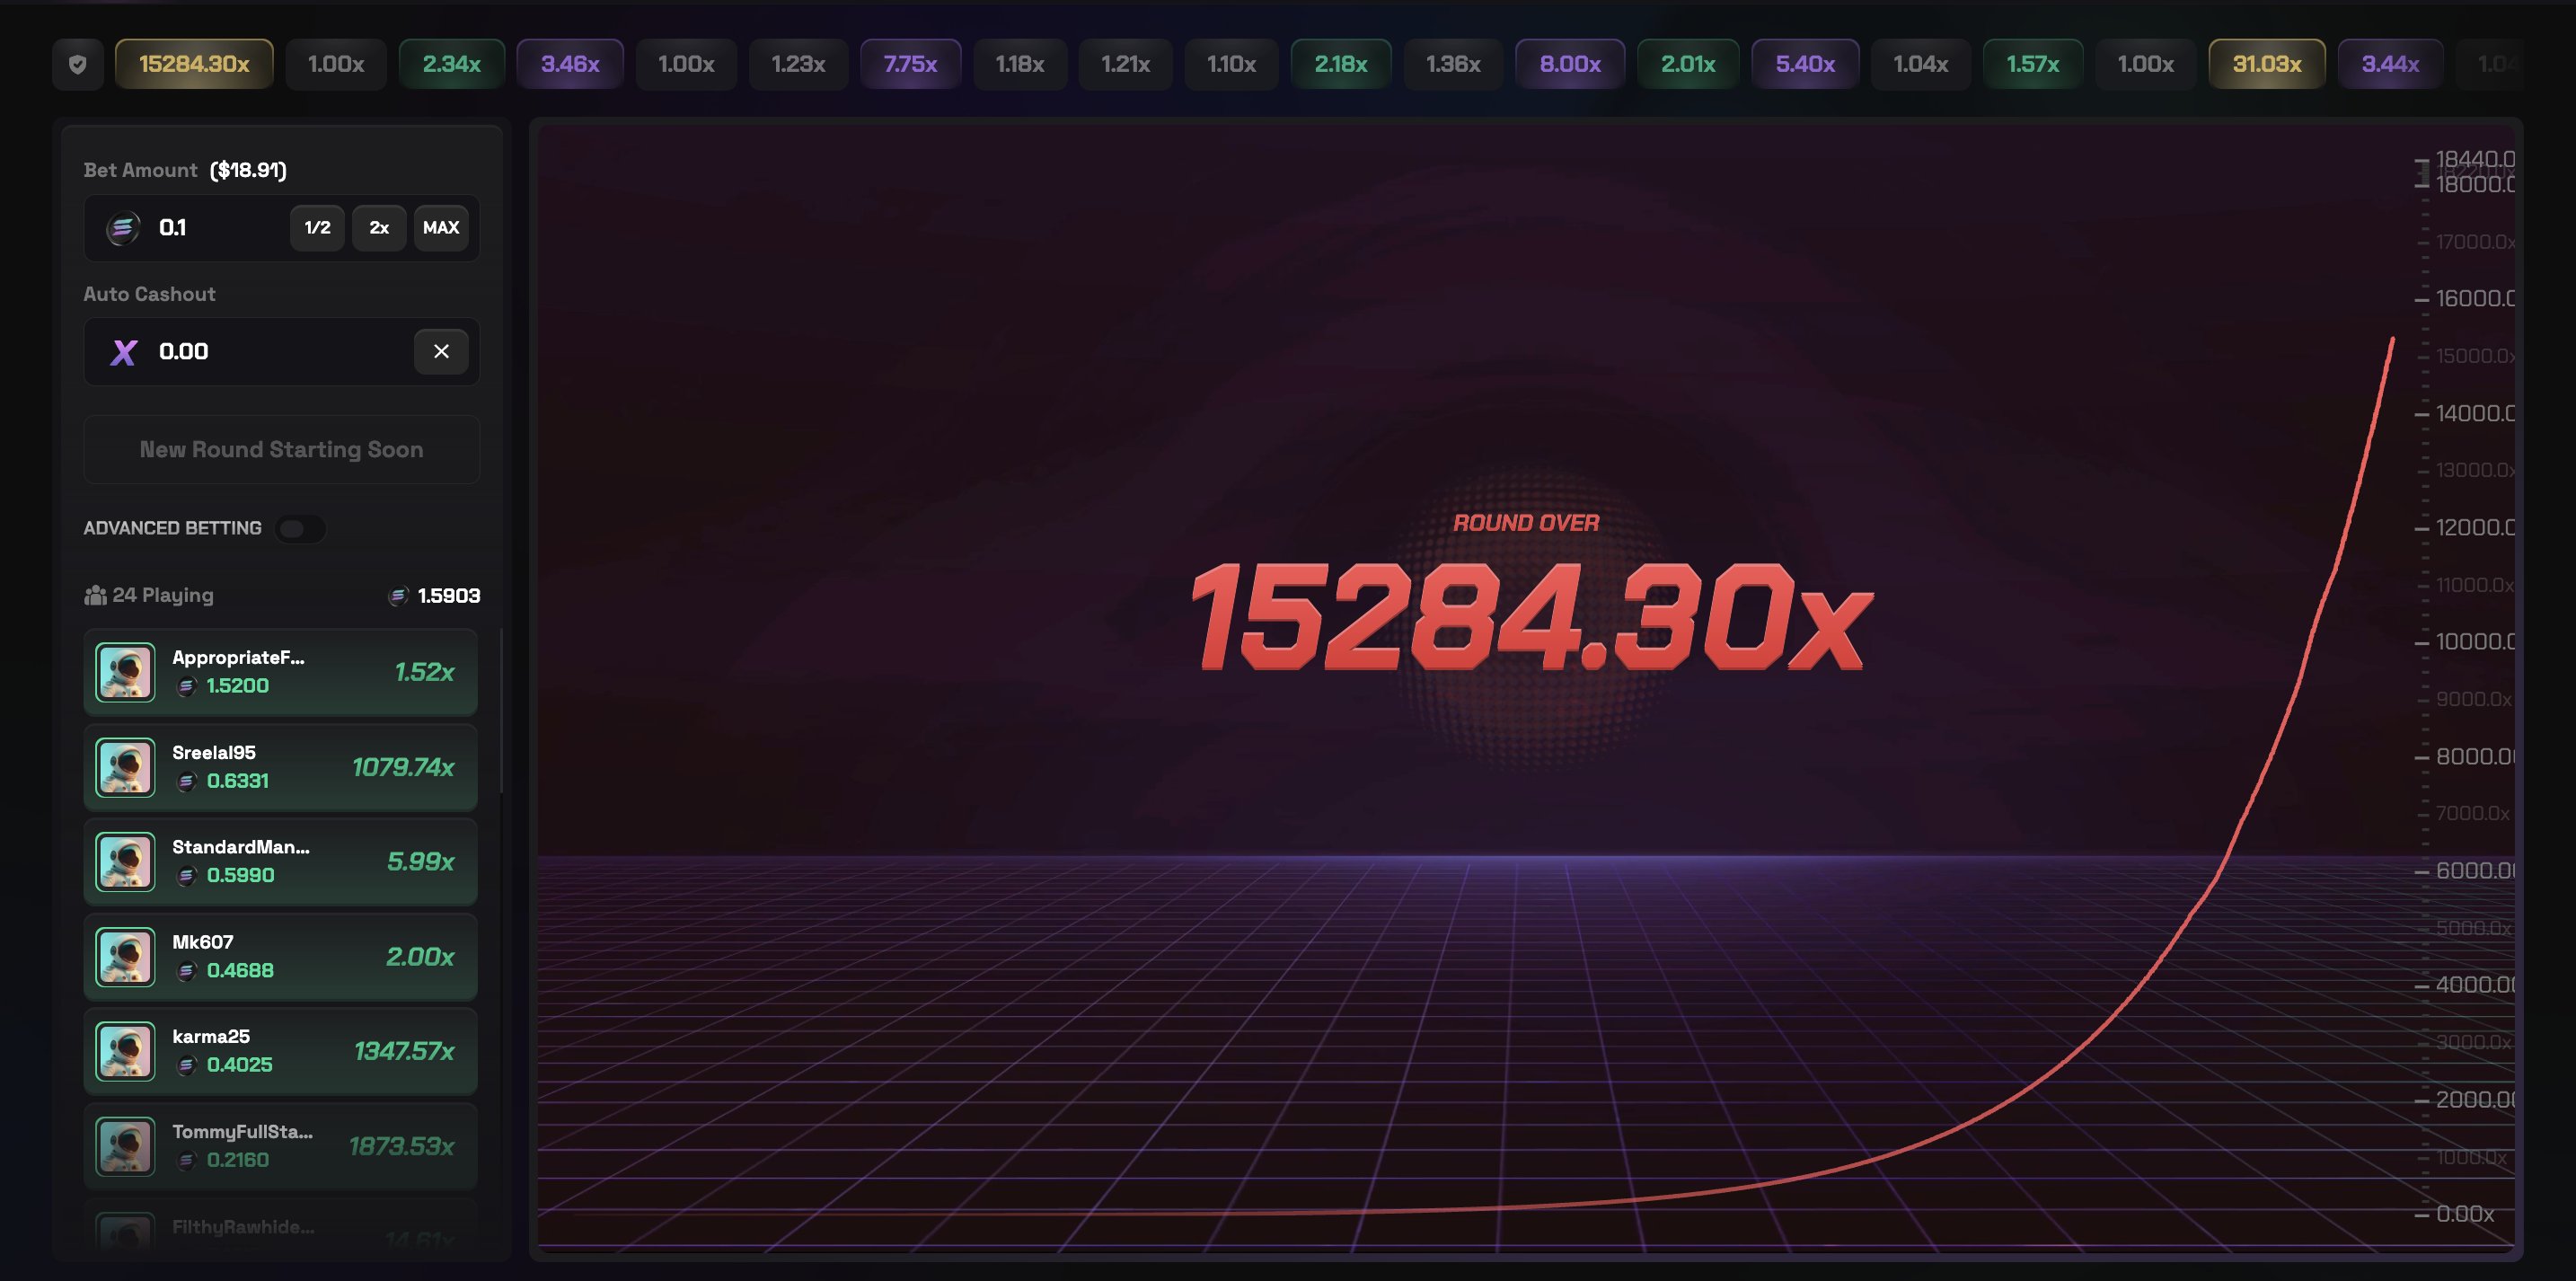
Task: Open the 15284.30x history chip
Action: point(194,65)
